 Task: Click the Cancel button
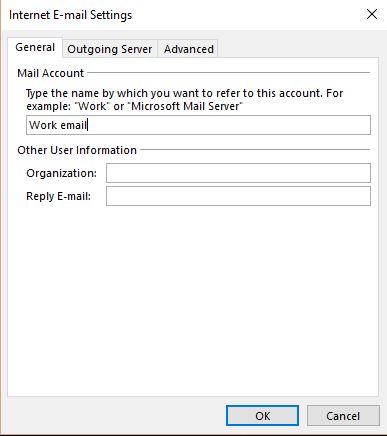pos(343,416)
